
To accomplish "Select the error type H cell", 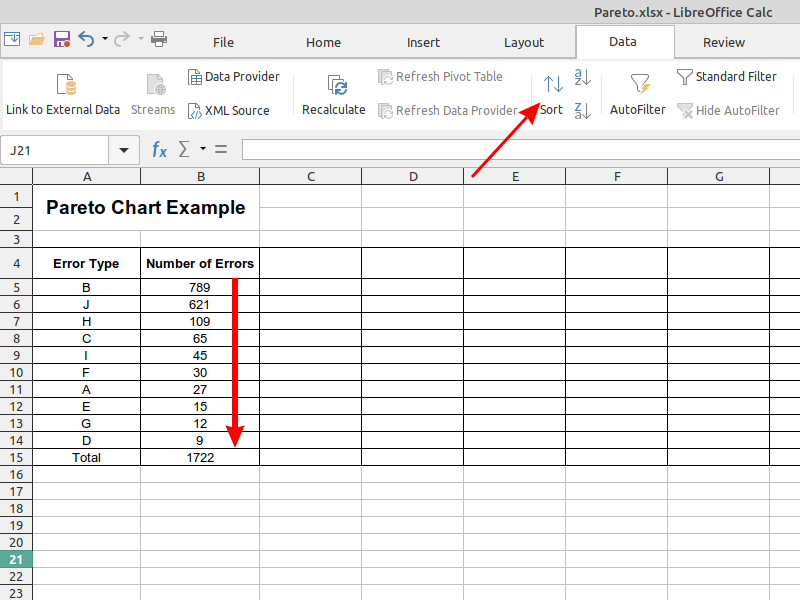I will click(x=87, y=321).
